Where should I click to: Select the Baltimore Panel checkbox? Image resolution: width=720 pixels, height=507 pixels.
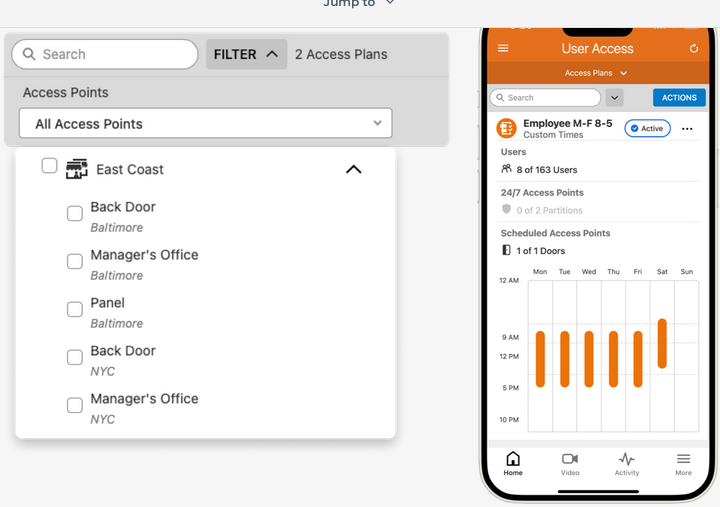[75, 310]
